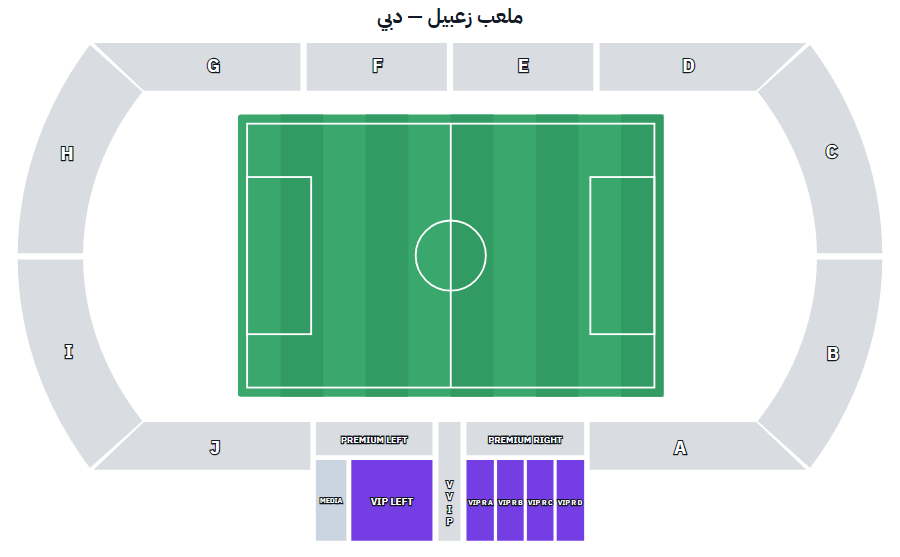Select the vertical VVIP section

449,481
